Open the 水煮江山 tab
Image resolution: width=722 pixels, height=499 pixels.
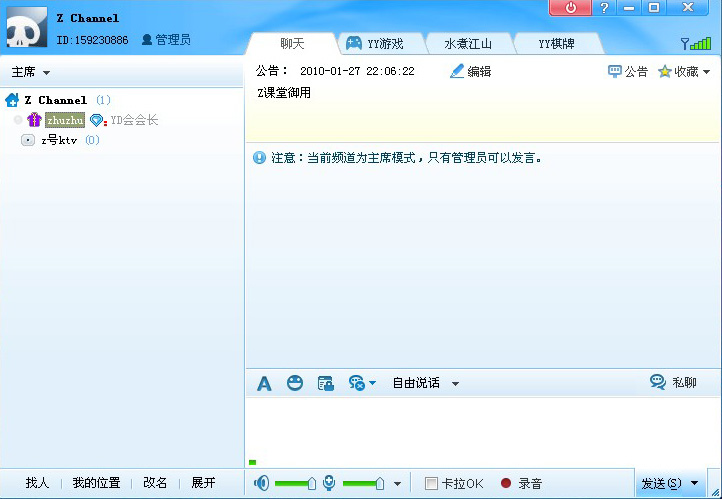point(468,44)
